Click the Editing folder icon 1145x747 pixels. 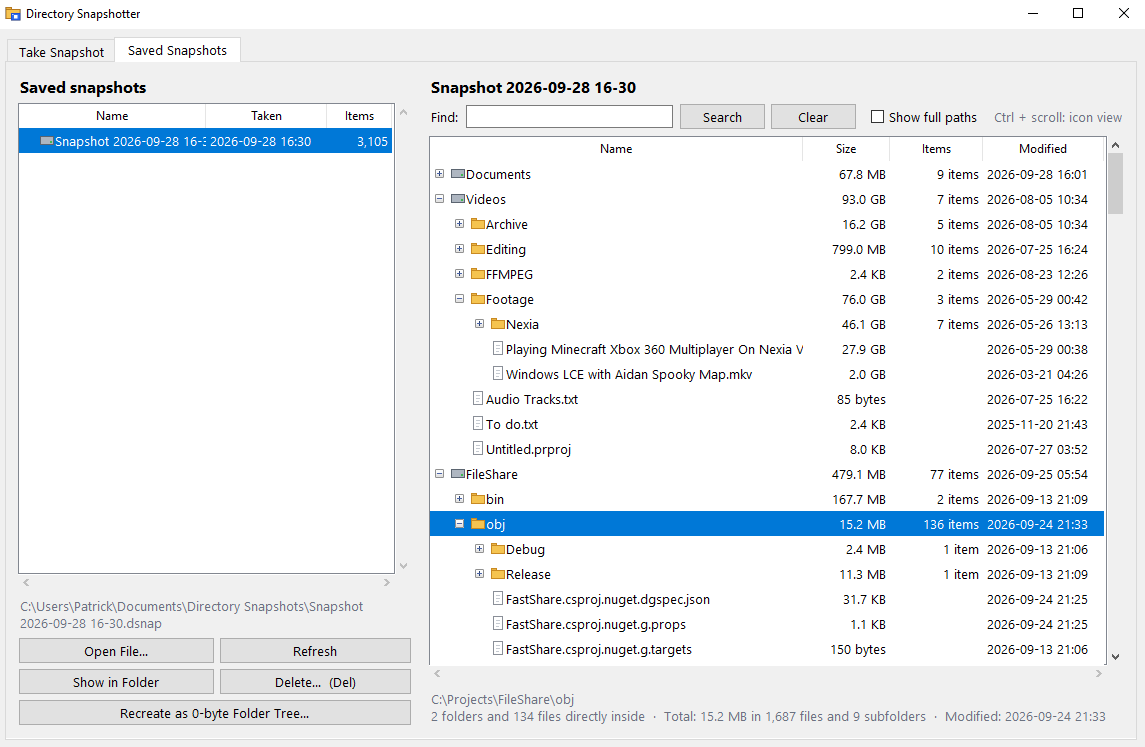point(478,248)
